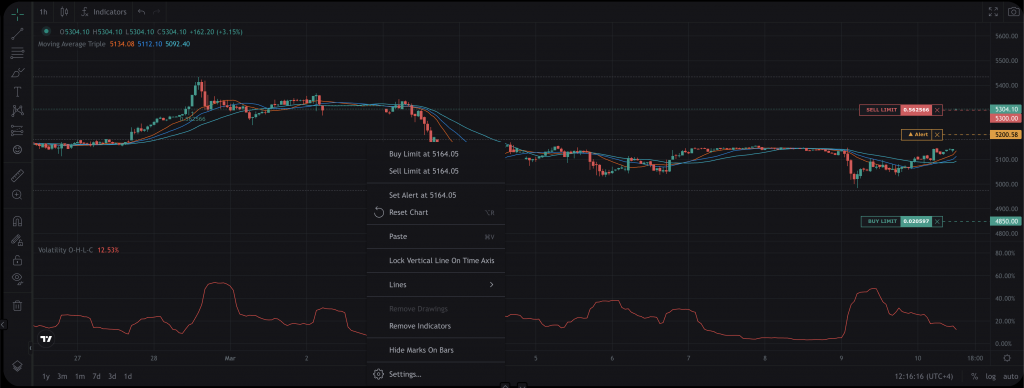Click the 5200.58 alert price label
The height and width of the screenshot is (388, 1024).
(1005, 135)
